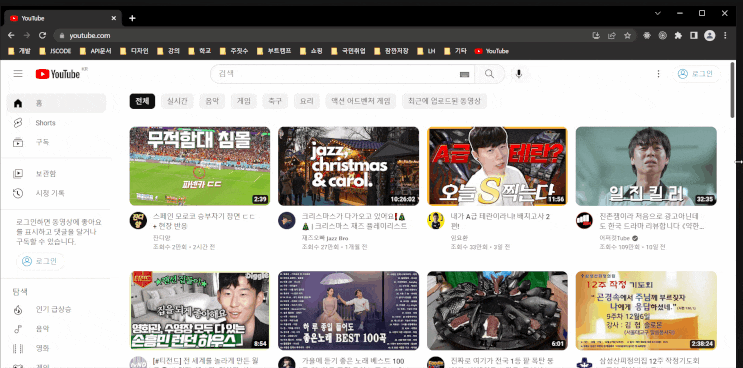Open the 스페인 모로코 승부차기 video title
Screen dimensions: 743x368
(204, 221)
